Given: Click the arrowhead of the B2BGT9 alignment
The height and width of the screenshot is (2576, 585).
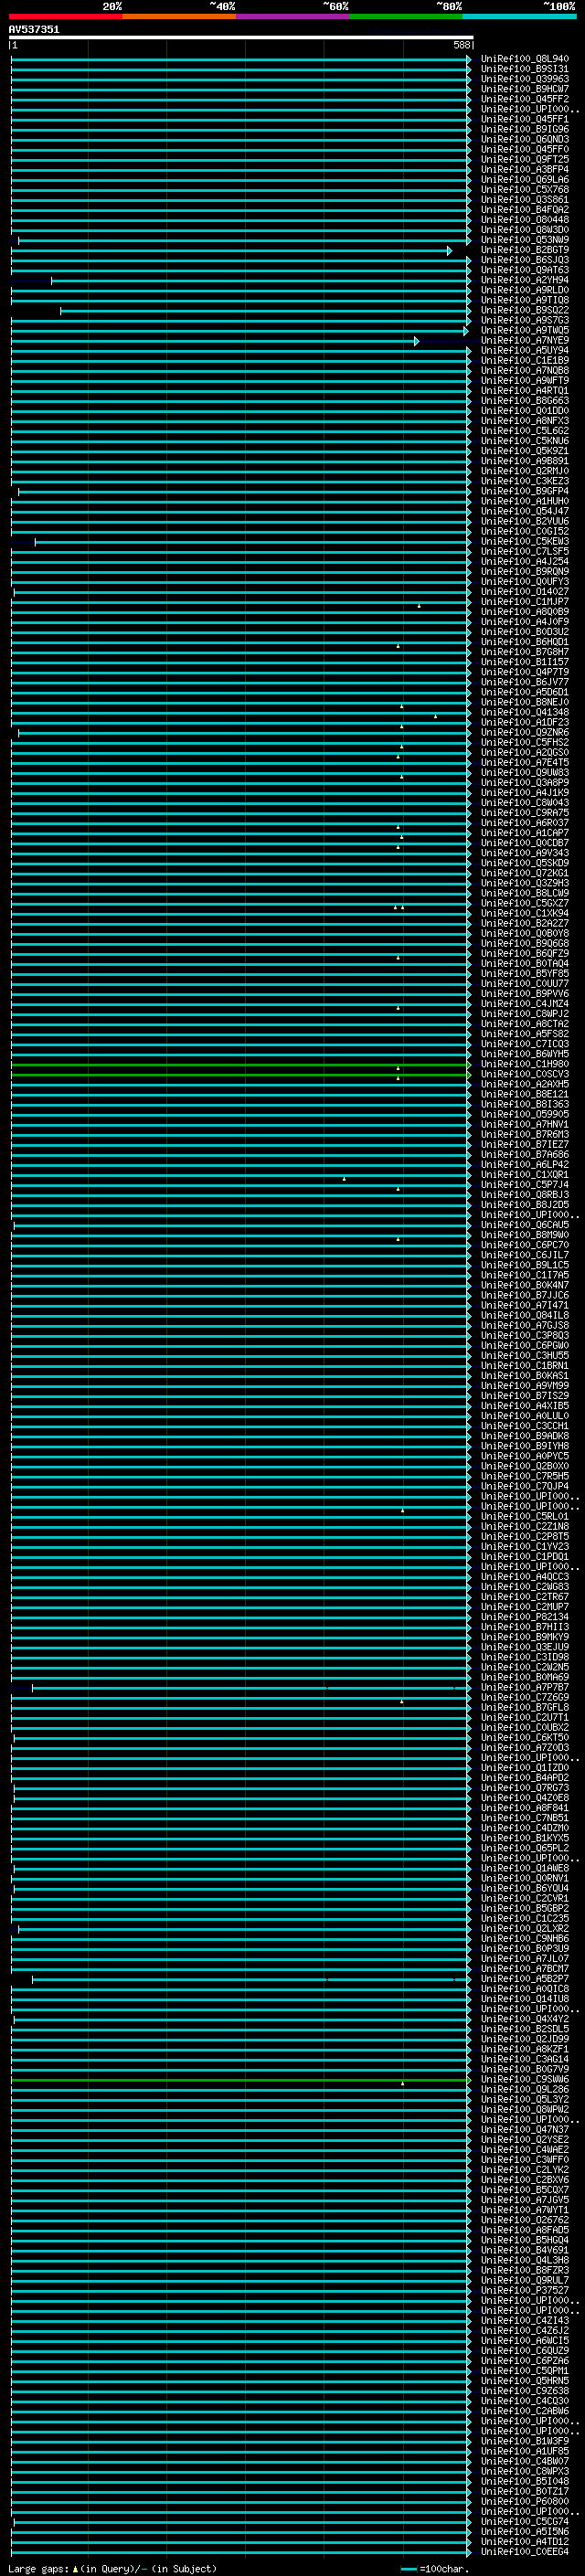Looking at the screenshot, I should pos(449,251).
